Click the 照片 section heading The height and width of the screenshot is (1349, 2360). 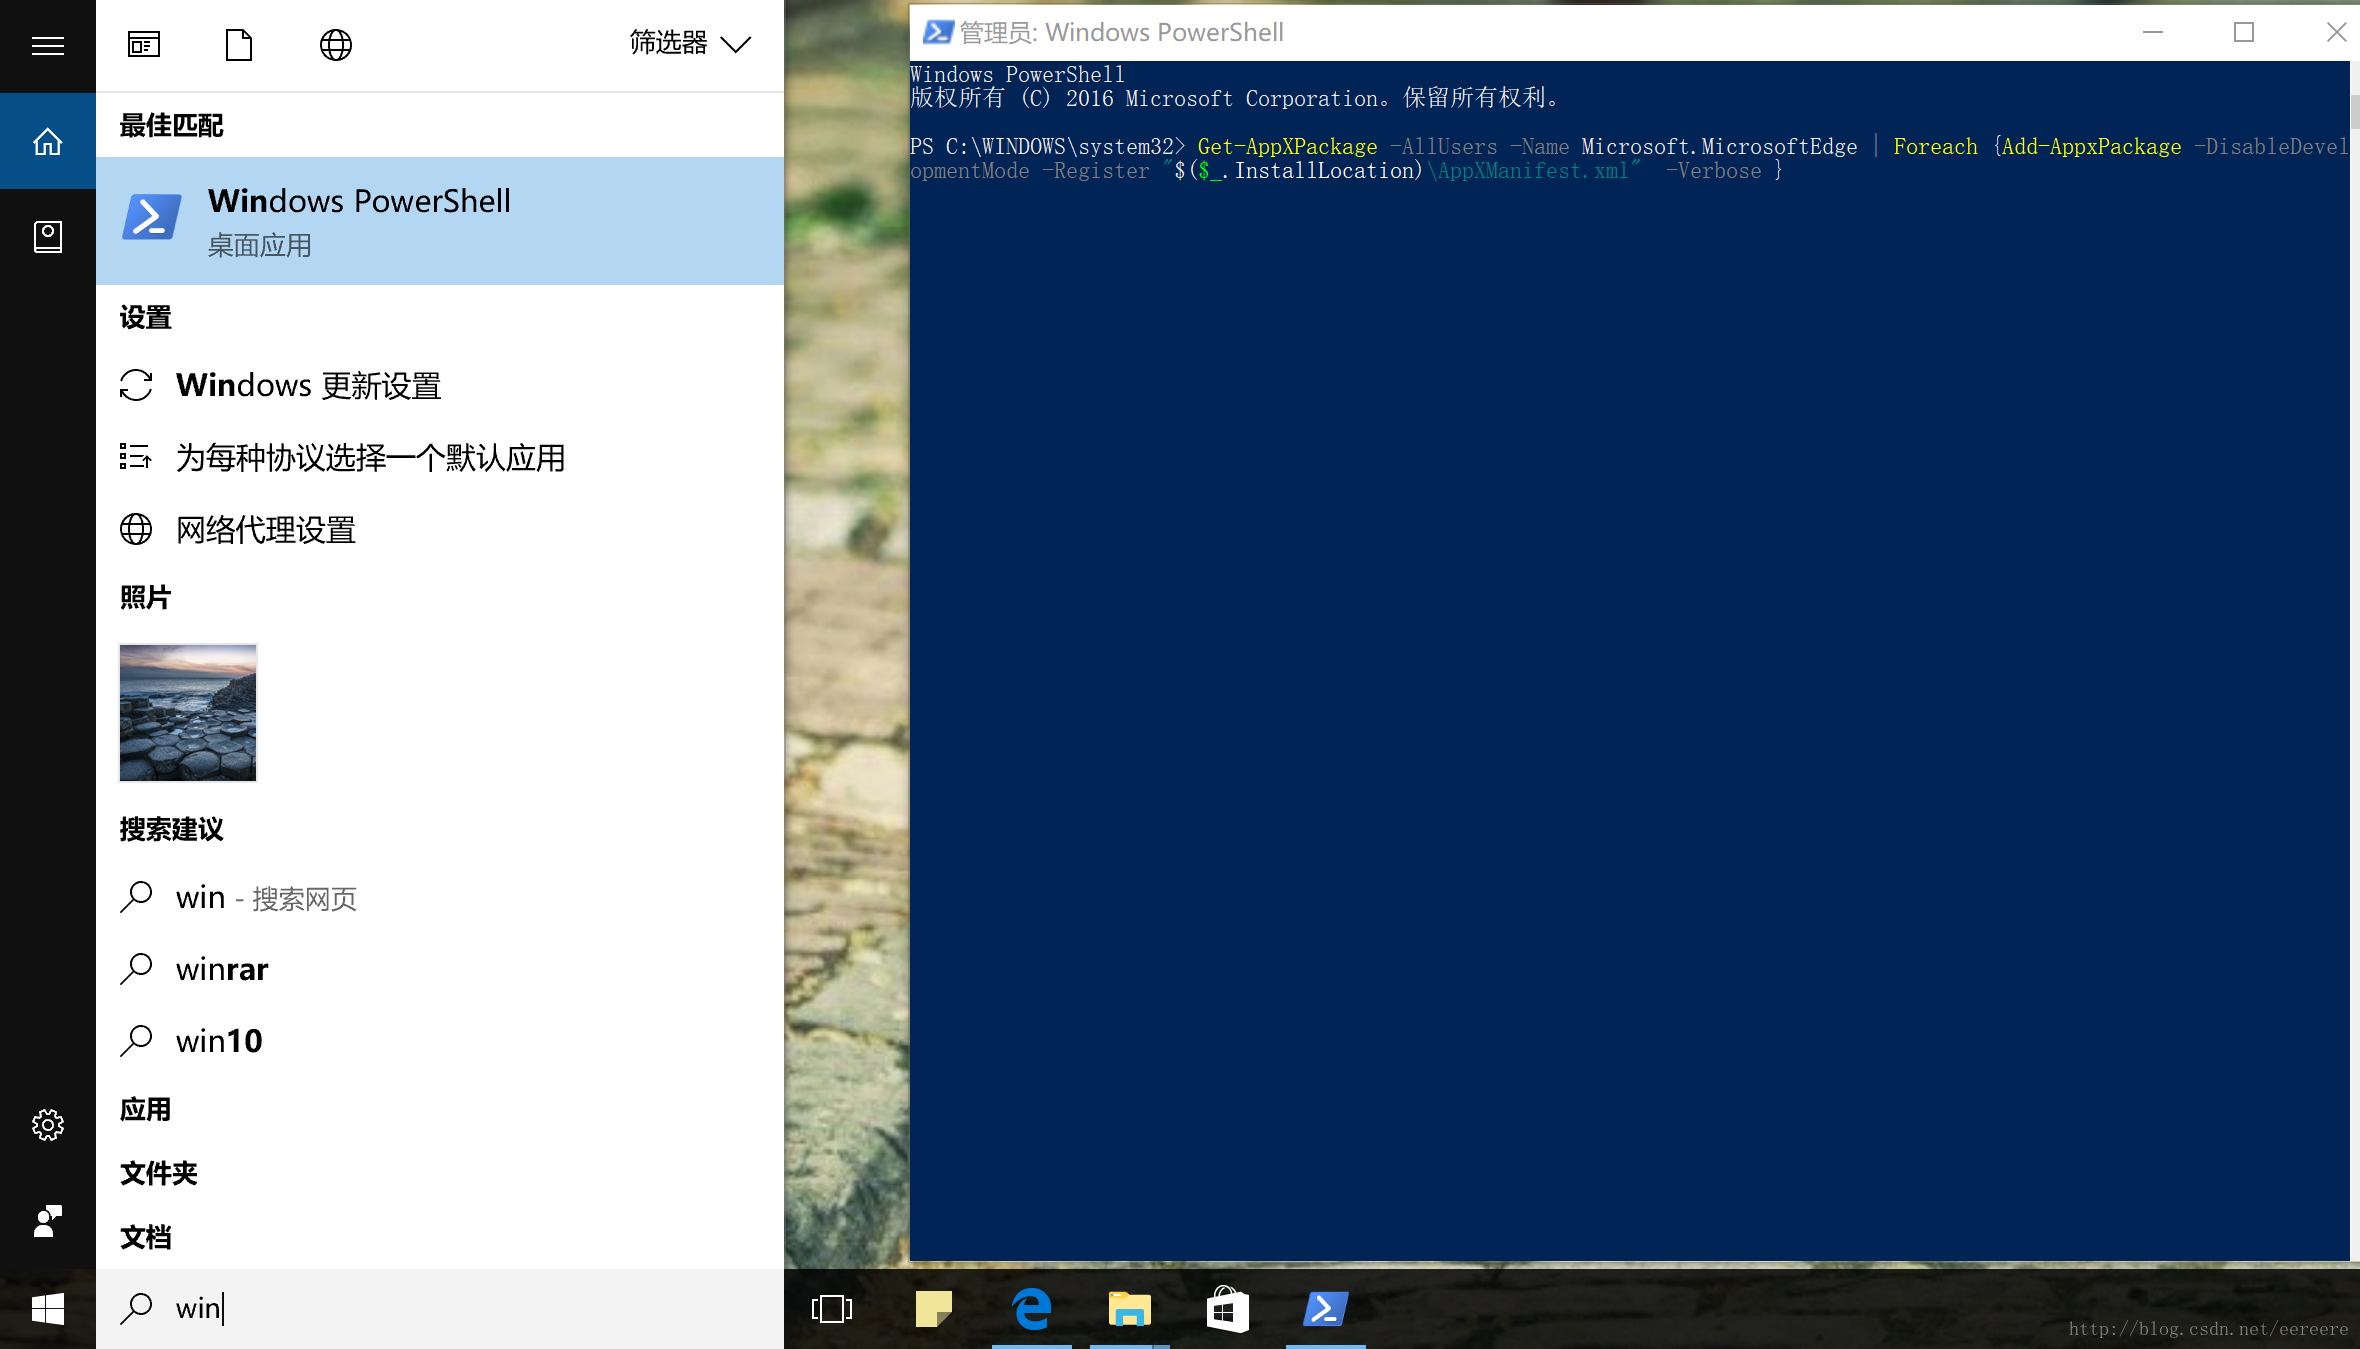(146, 598)
